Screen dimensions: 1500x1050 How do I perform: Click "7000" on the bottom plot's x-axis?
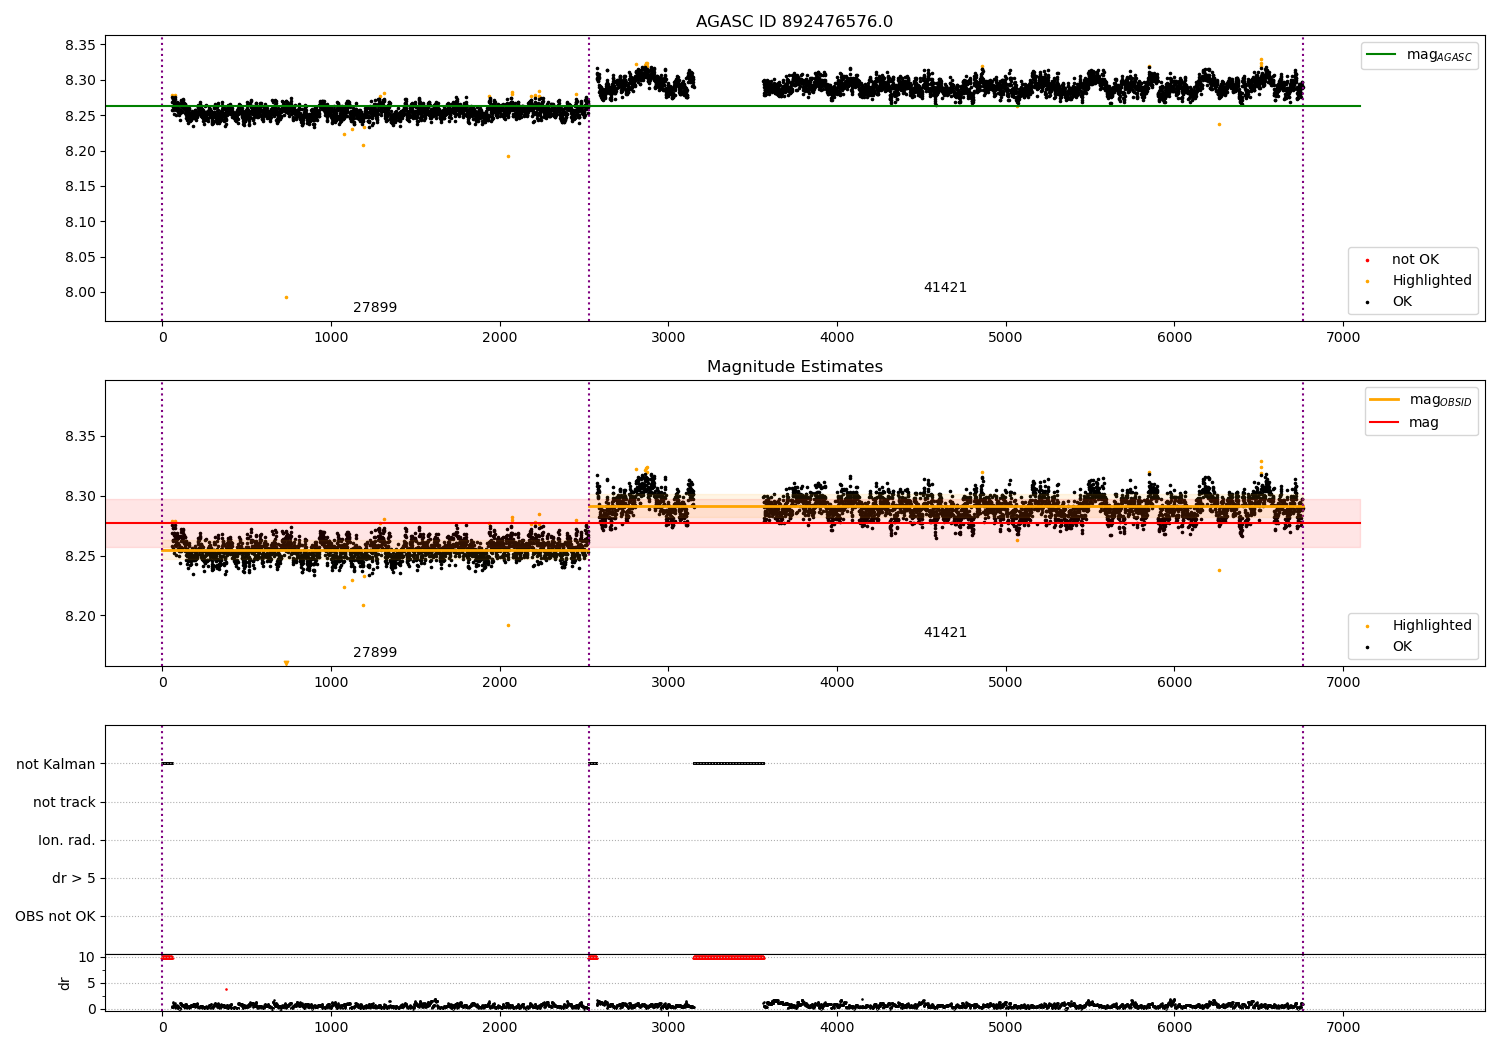1343,1027
